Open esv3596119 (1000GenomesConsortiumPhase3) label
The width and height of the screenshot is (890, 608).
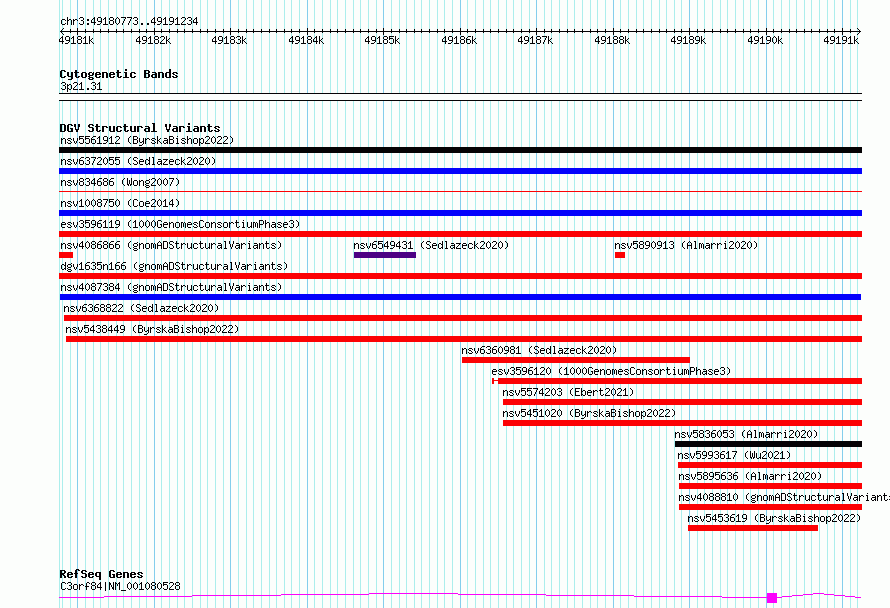click(x=180, y=224)
